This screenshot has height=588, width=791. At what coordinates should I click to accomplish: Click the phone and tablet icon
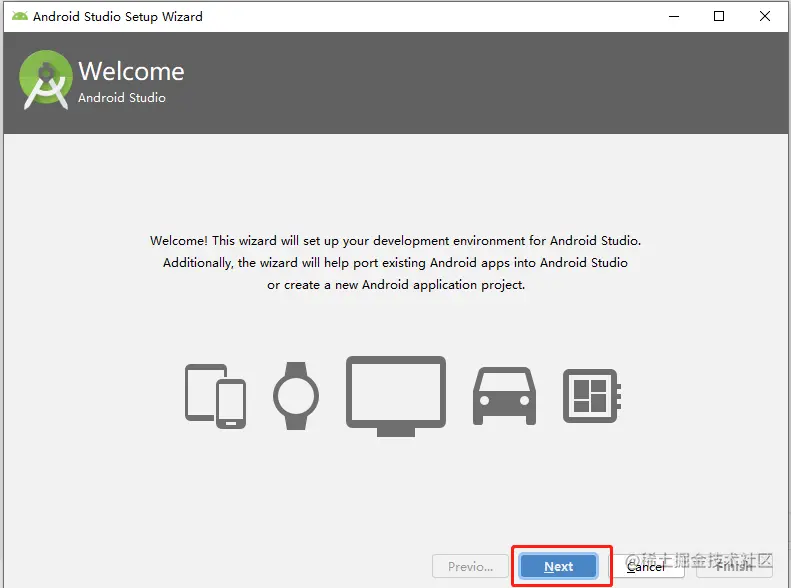[x=215, y=396]
